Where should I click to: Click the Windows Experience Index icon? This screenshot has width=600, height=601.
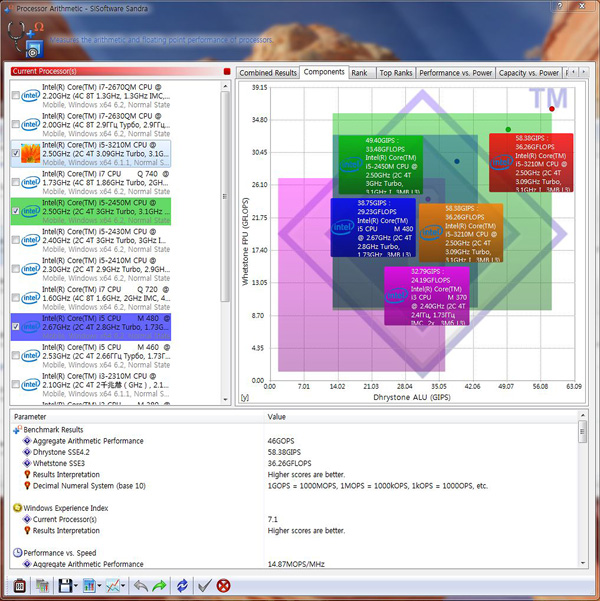point(17,508)
